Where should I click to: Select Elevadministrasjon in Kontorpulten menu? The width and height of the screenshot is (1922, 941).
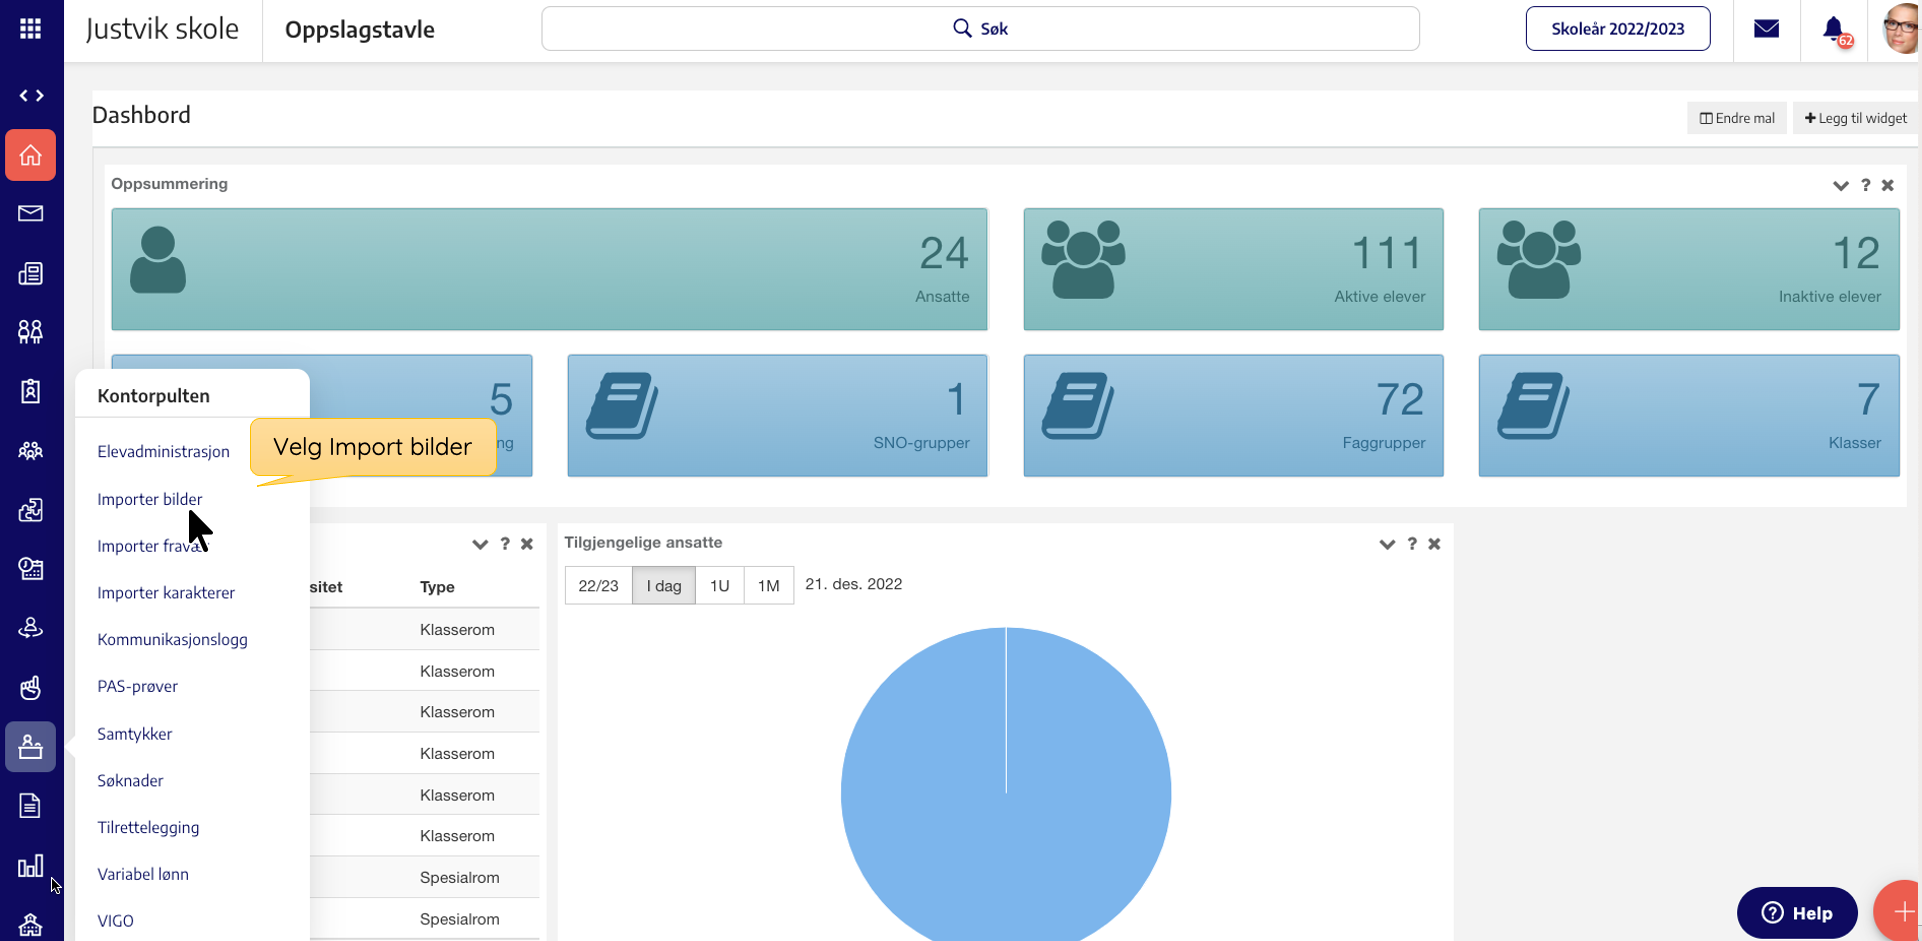coord(163,452)
